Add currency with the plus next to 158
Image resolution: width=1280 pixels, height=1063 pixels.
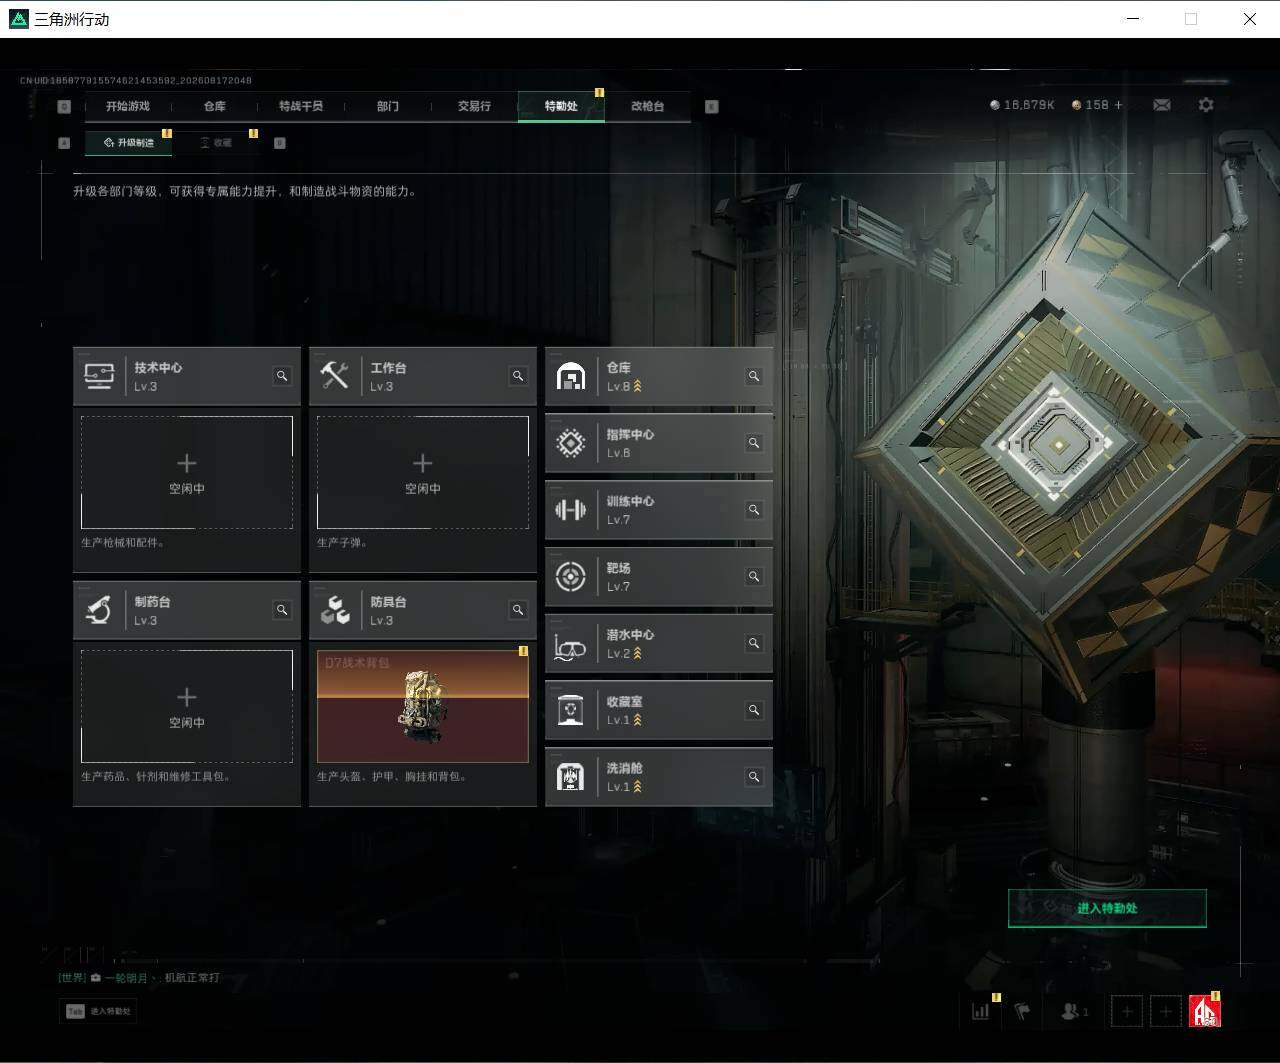pyautogui.click(x=1118, y=105)
